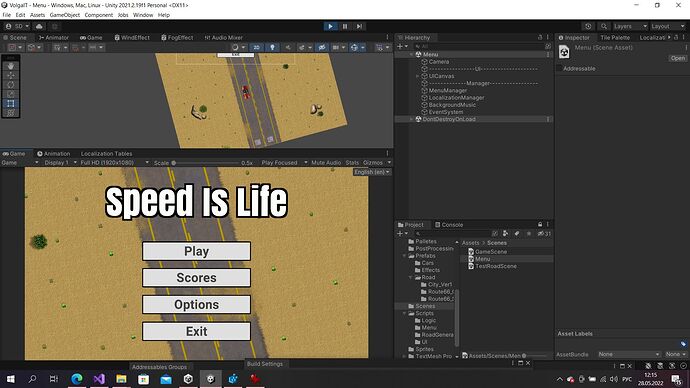Screen dimensions: 690x388
Task: Click the Play mode button
Action: coord(330,26)
